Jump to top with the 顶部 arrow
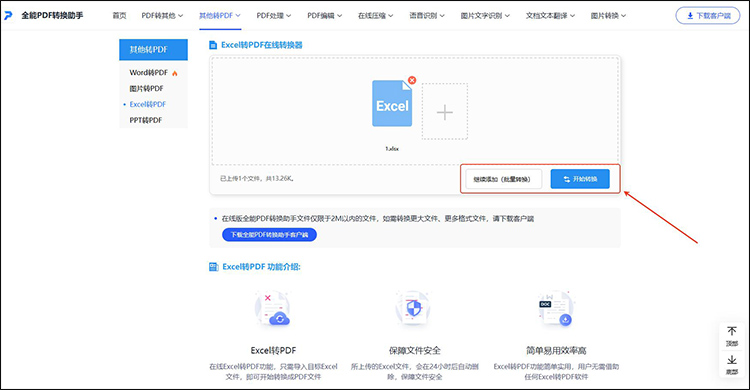750x390 pixels. pyautogui.click(x=732, y=336)
